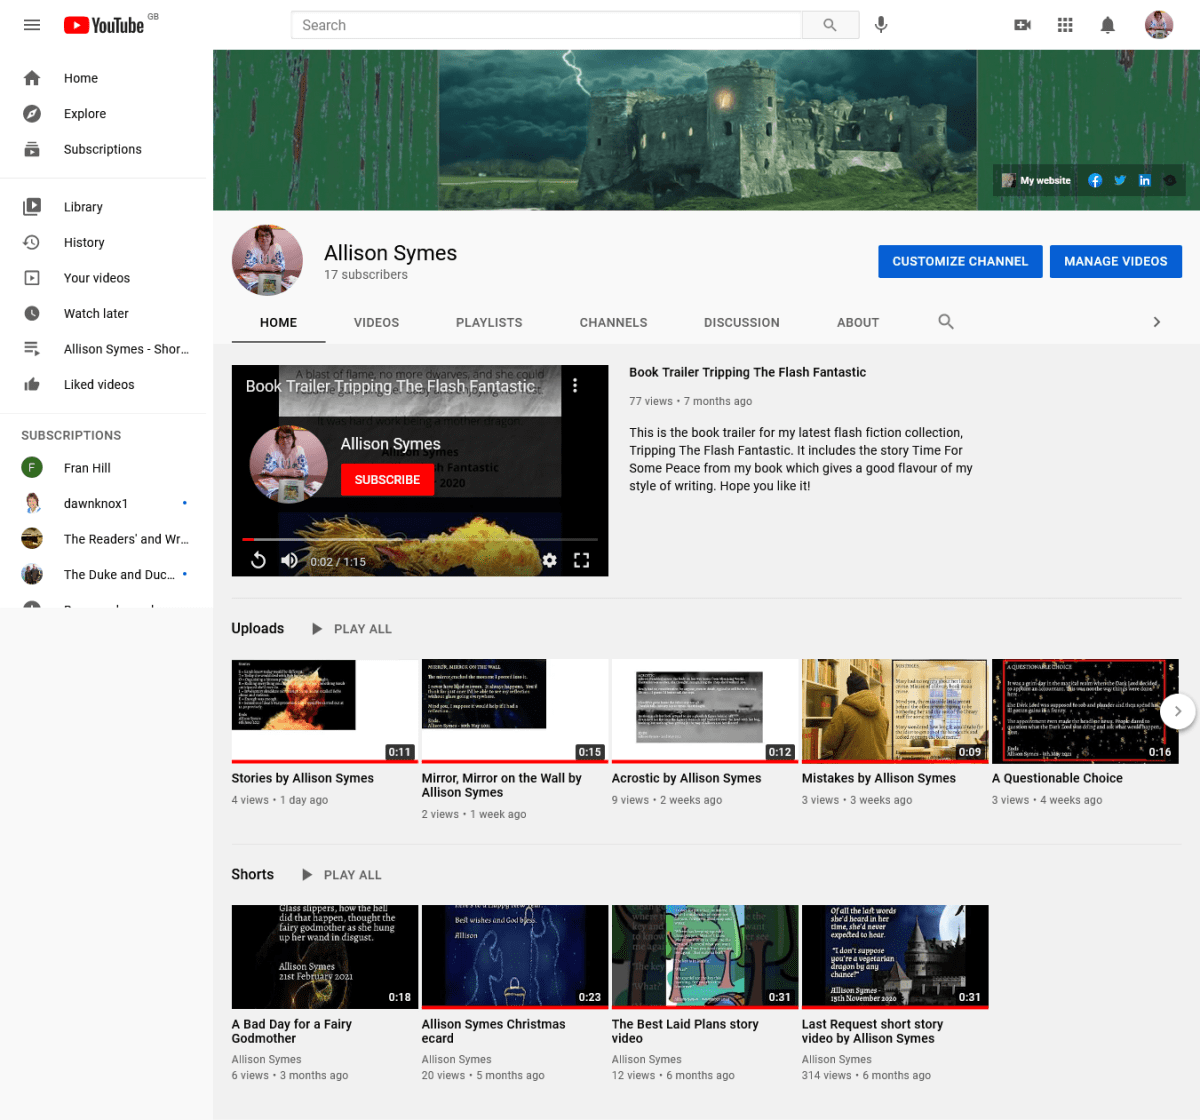Click the voice search microphone icon

(881, 25)
